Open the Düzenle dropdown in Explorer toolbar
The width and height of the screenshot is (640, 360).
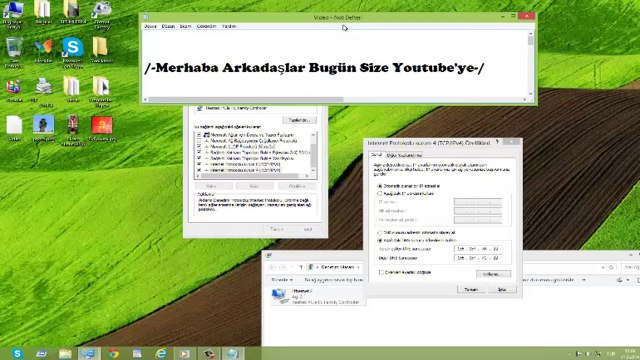coord(282,280)
